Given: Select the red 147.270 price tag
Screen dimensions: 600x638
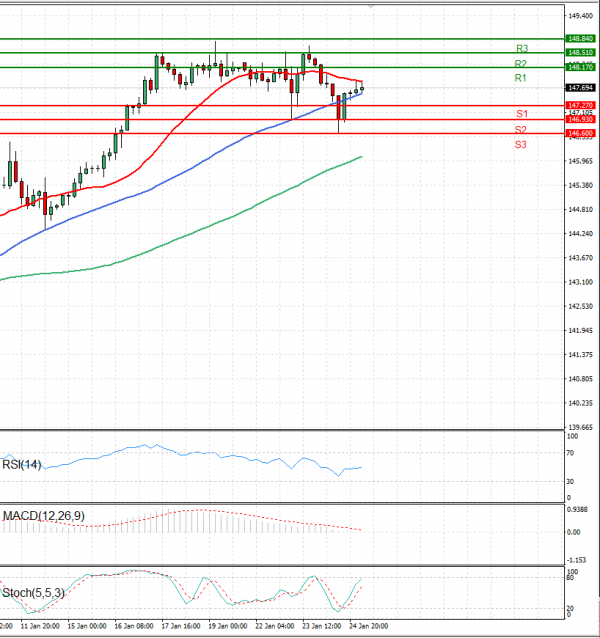Looking at the screenshot, I should click(580, 105).
